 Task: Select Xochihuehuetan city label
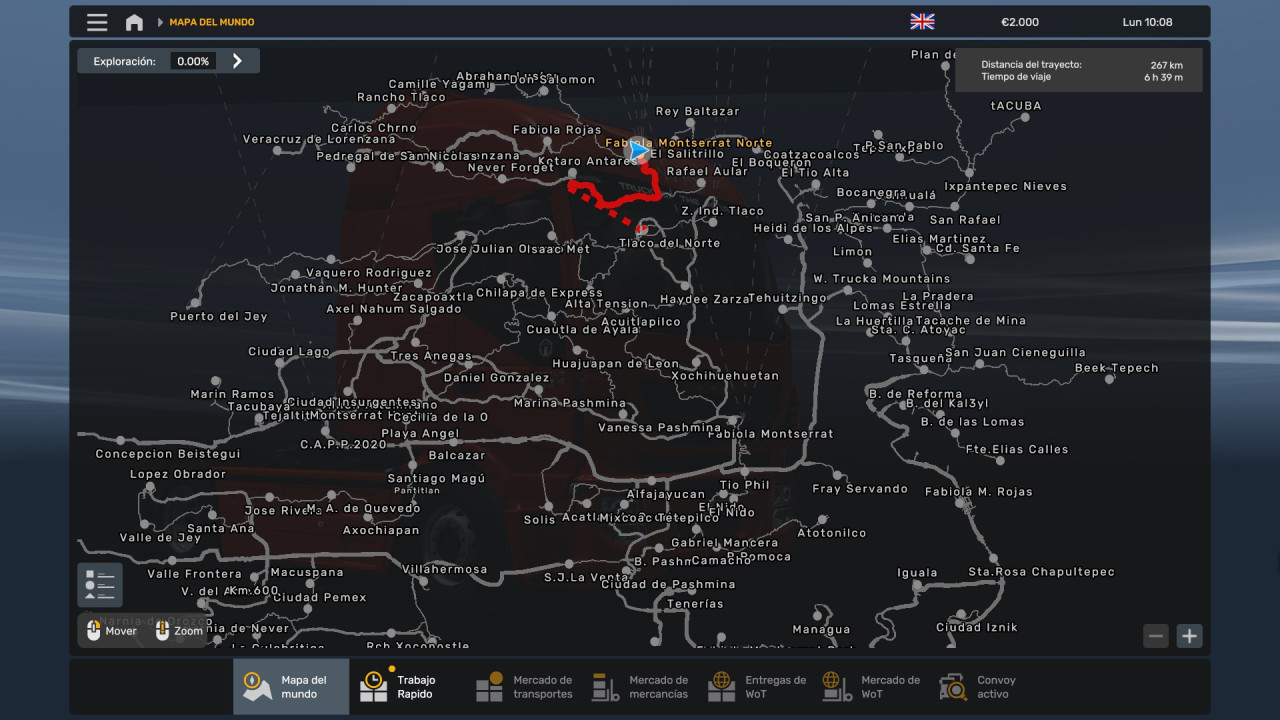[725, 376]
